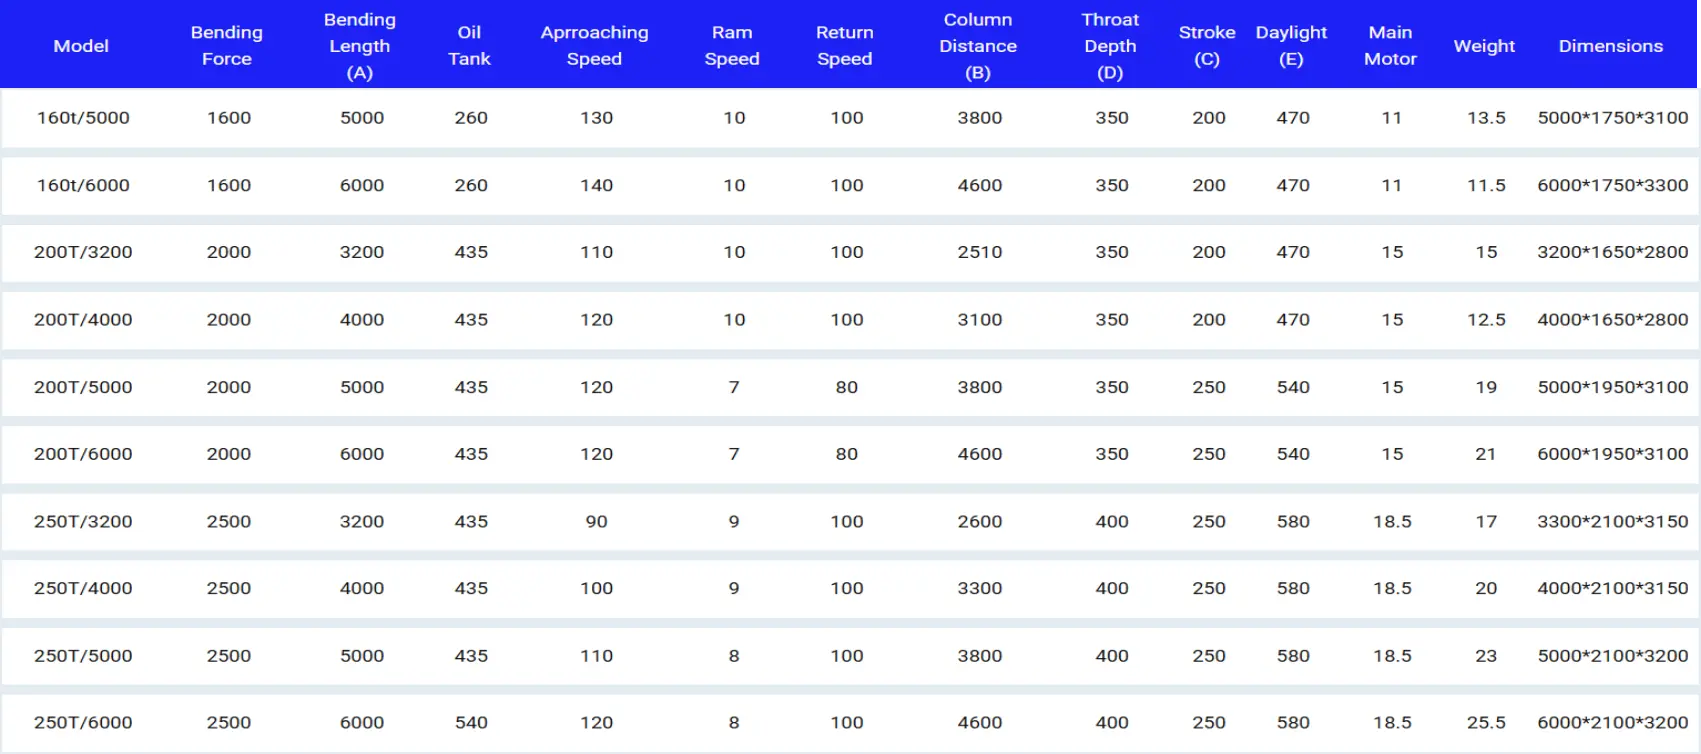Select the Dimensions column header
1701x754 pixels.
tap(1610, 46)
